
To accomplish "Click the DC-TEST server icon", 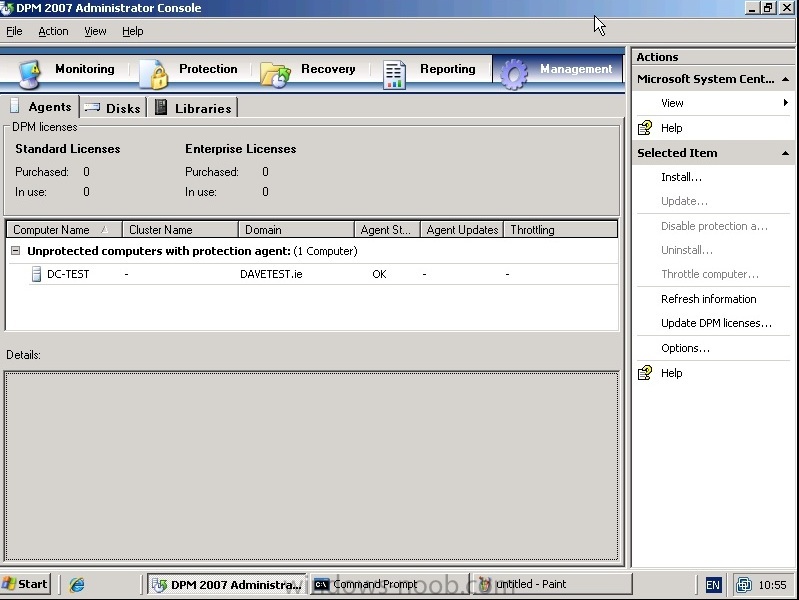I will pos(36,274).
